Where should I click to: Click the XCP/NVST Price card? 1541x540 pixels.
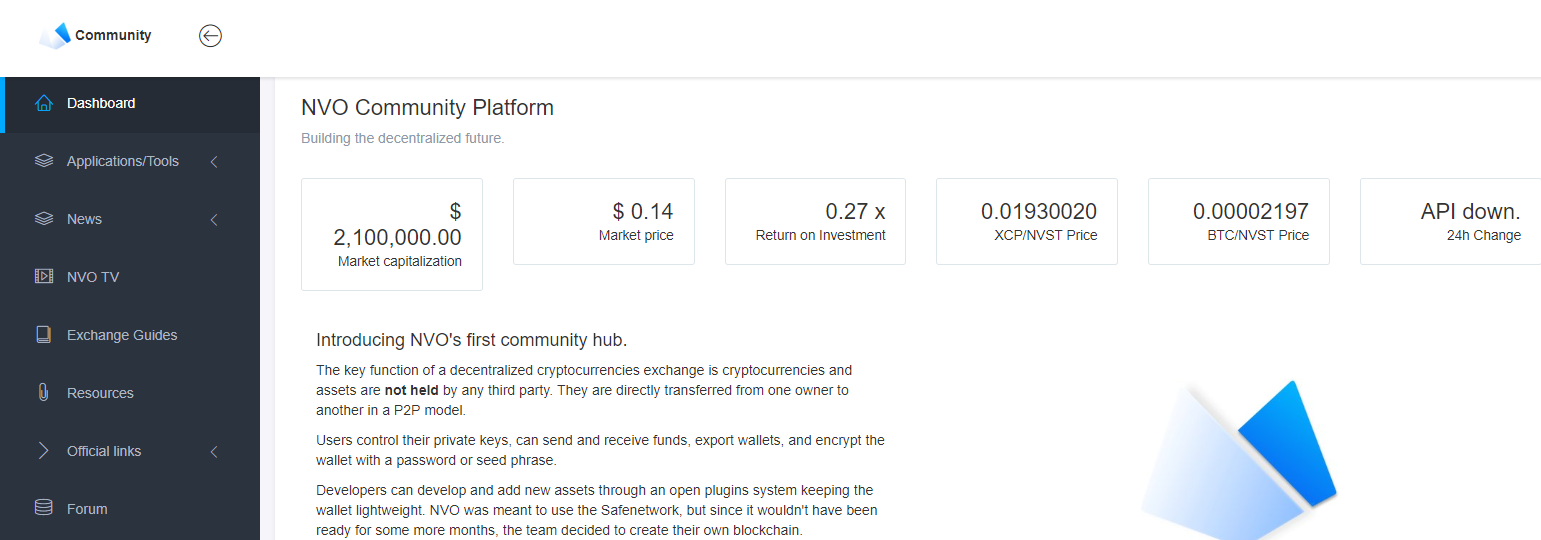pyautogui.click(x=1027, y=222)
